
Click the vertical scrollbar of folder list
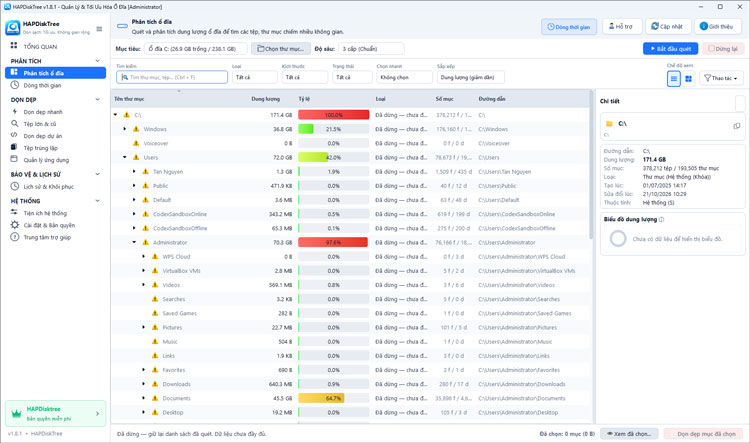click(591, 167)
